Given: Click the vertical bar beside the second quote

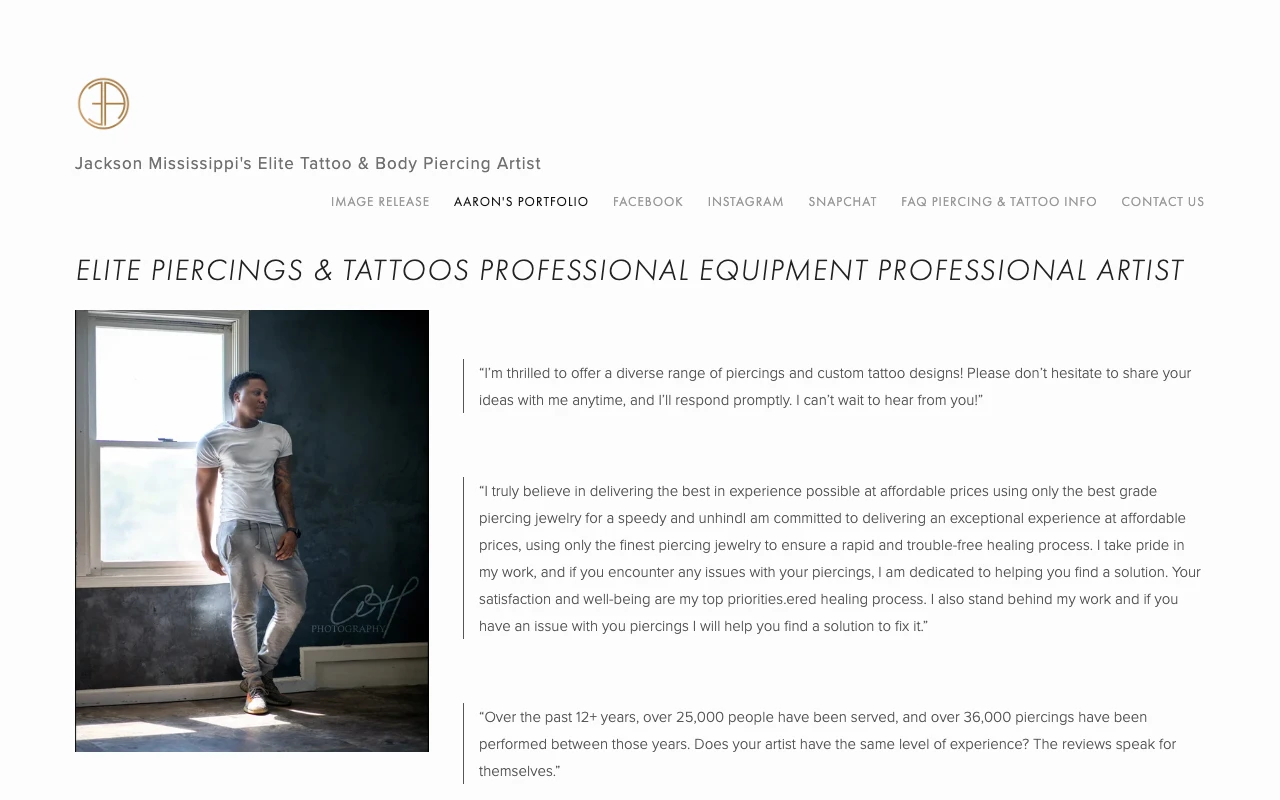Looking at the screenshot, I should pos(464,558).
